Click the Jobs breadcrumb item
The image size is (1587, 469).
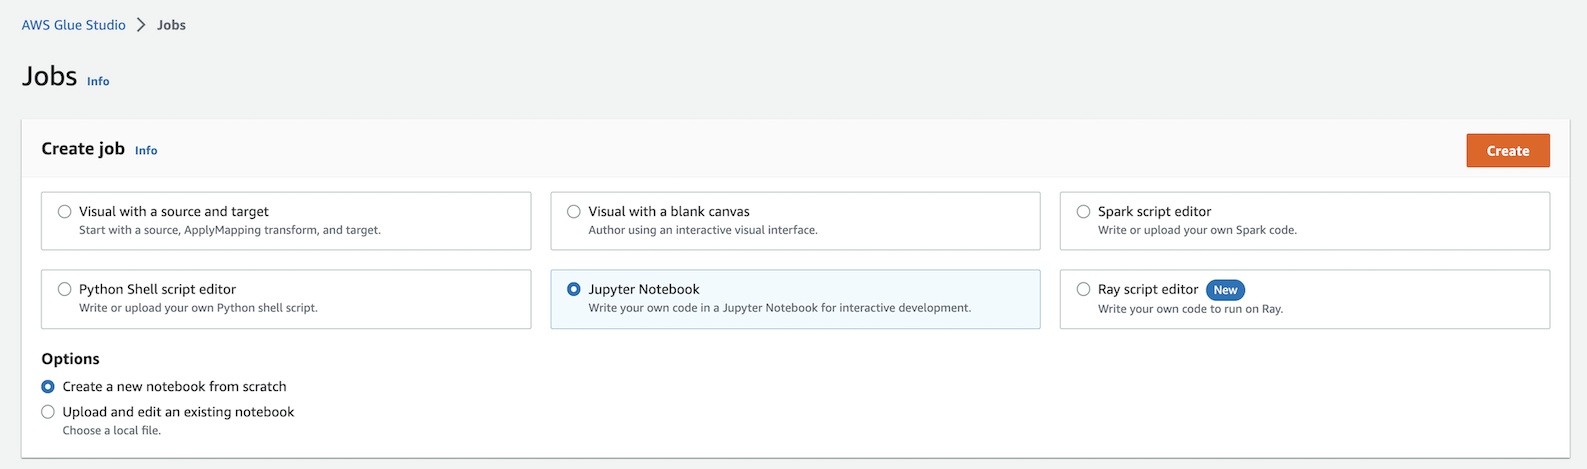click(x=171, y=25)
